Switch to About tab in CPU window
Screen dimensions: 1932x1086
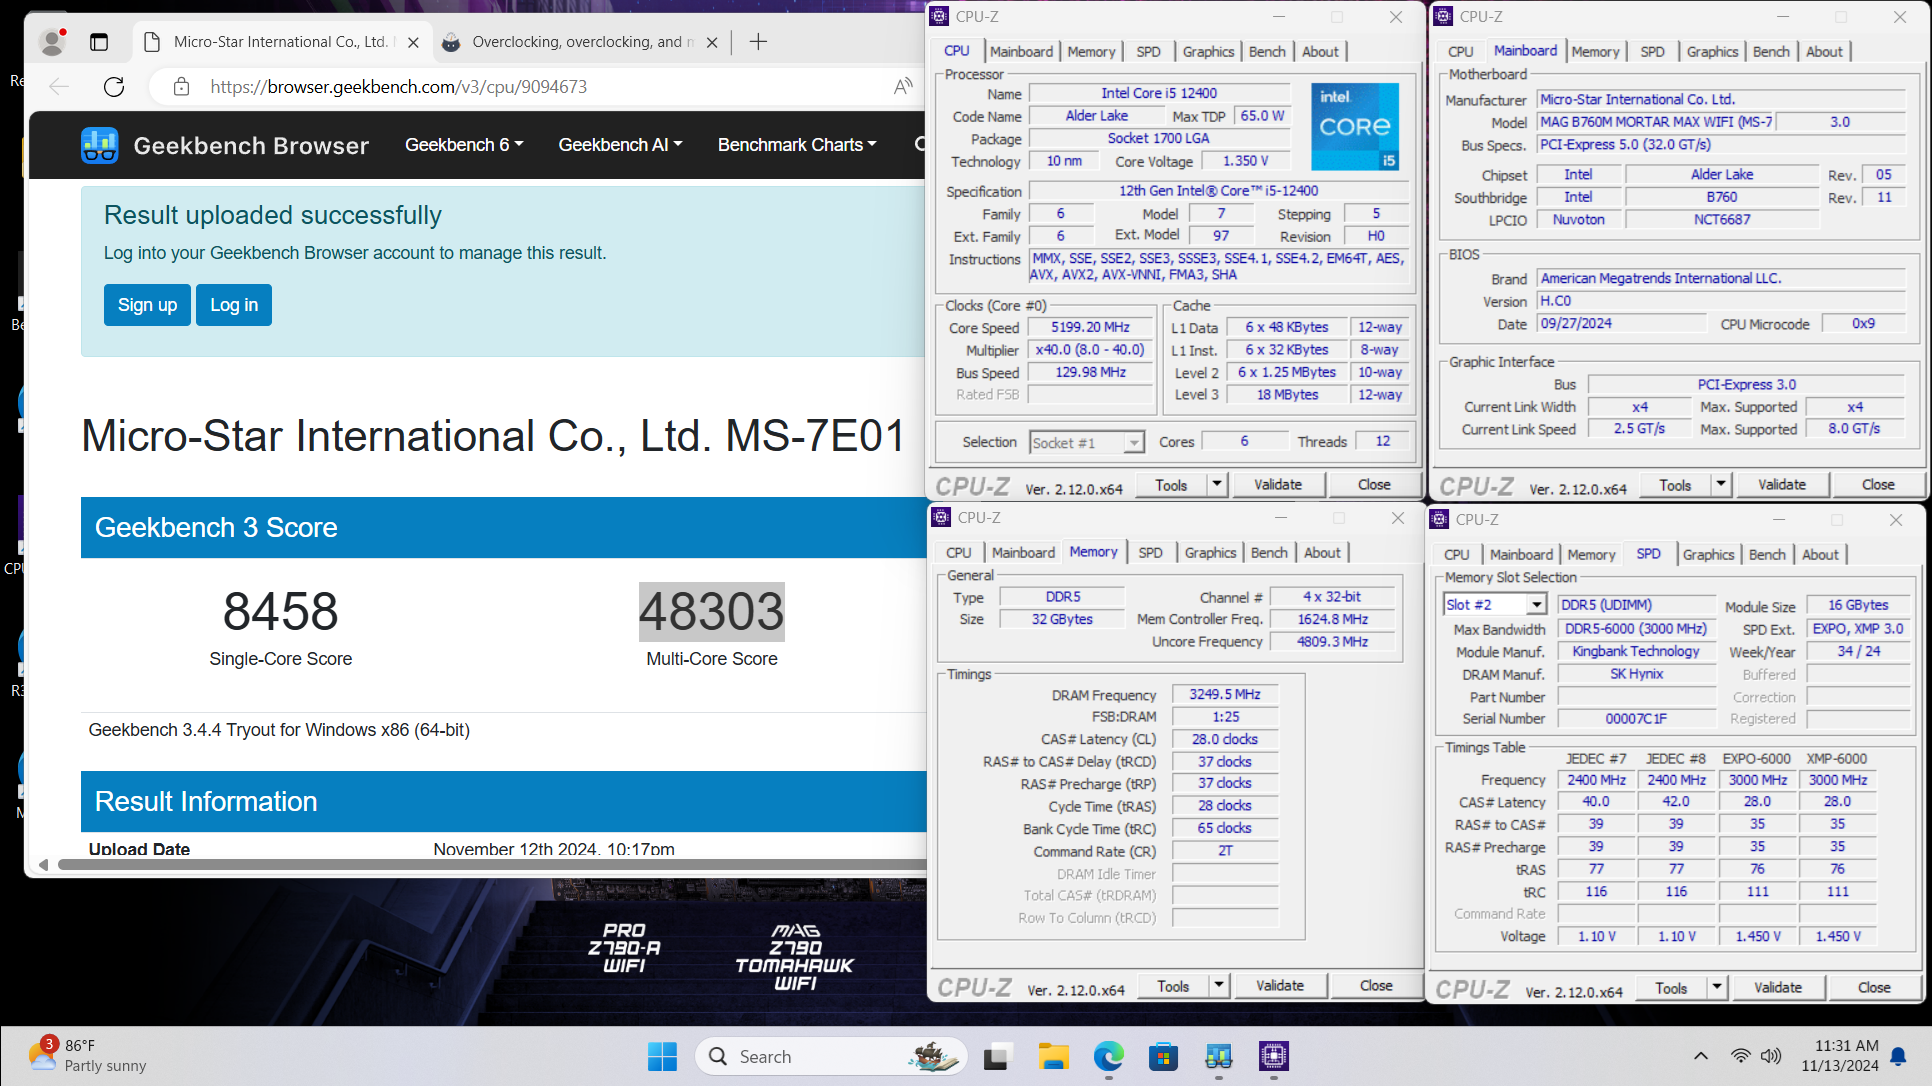point(1320,51)
